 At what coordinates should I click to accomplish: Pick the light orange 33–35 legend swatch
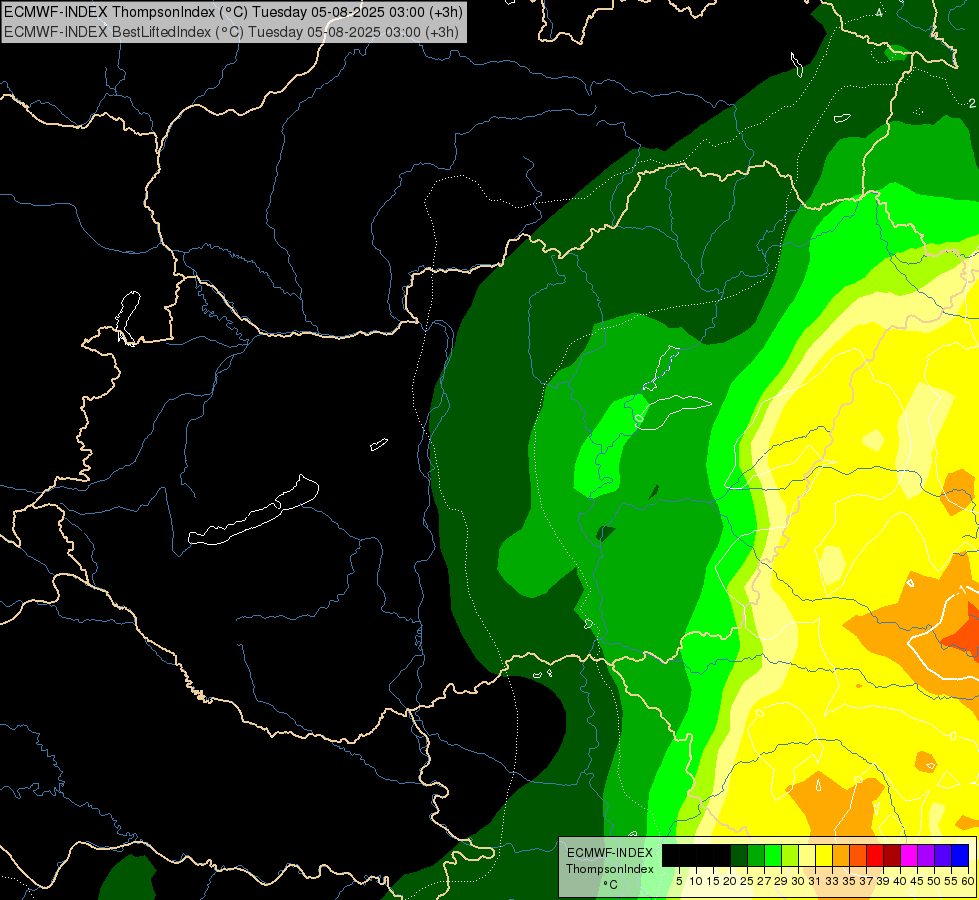(x=841, y=856)
